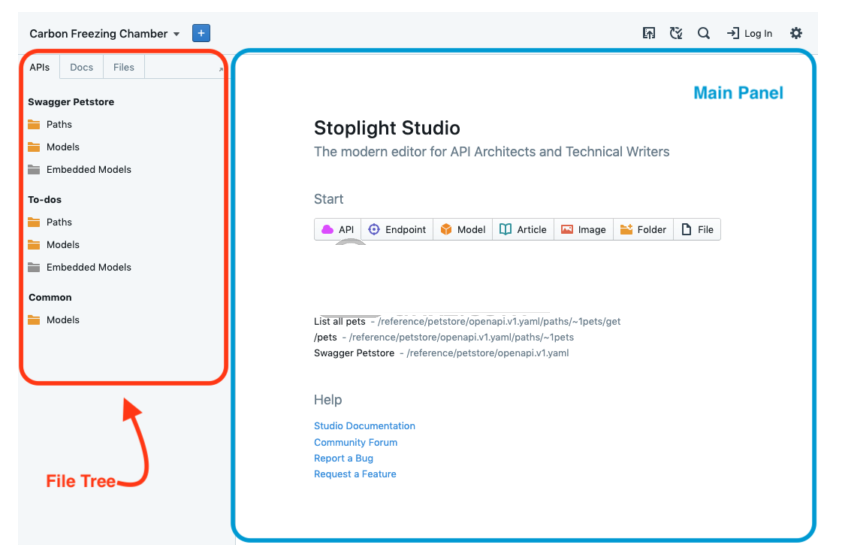Open the Community Forum link
The height and width of the screenshot is (560, 847).
pyautogui.click(x=355, y=442)
